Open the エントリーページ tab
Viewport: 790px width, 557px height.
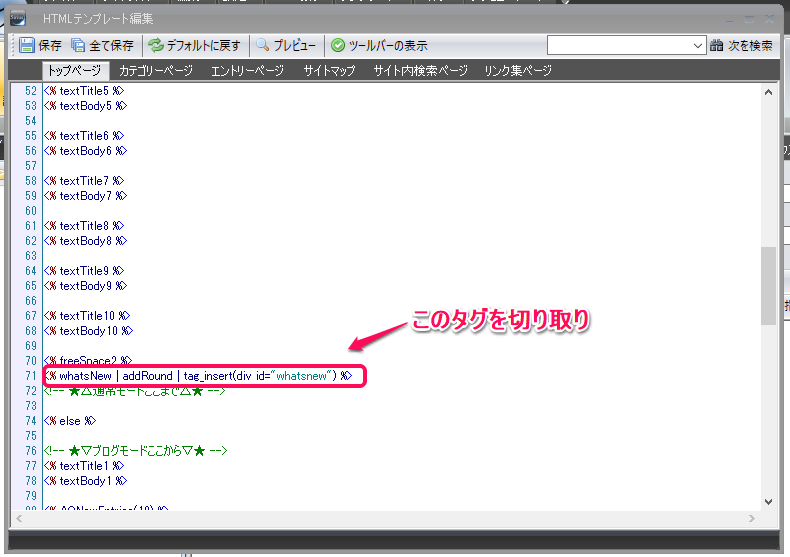tap(248, 71)
